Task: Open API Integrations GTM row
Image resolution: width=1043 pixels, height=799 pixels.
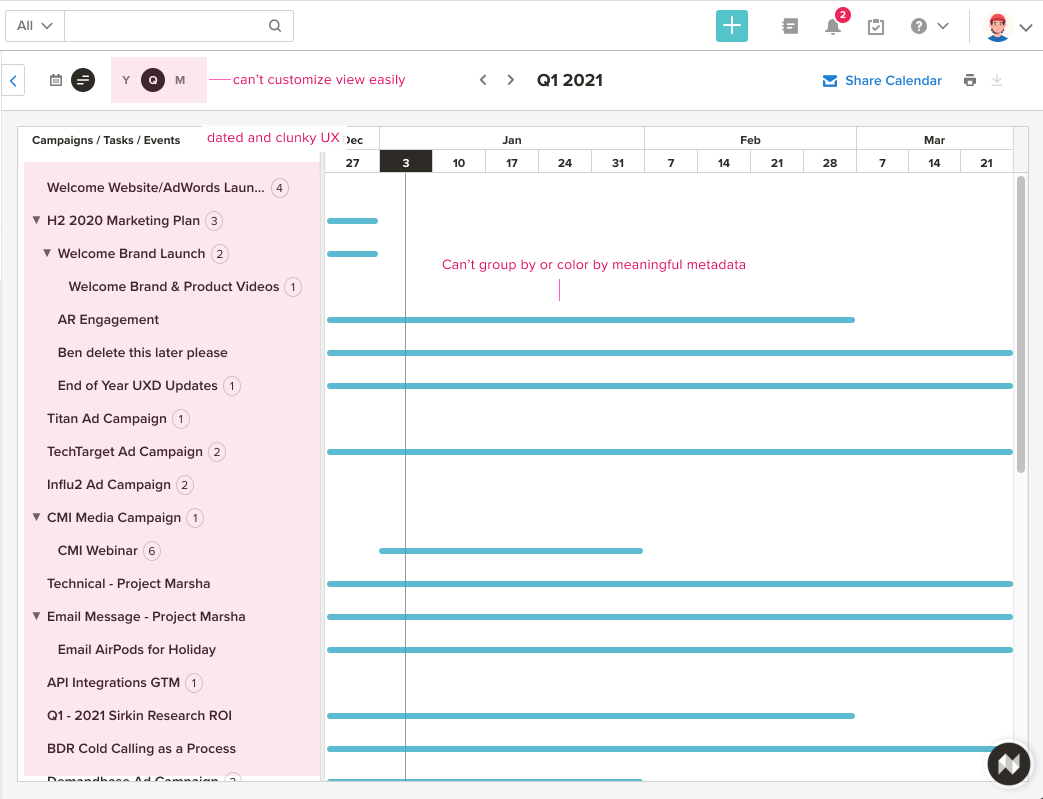Action: pos(113,683)
